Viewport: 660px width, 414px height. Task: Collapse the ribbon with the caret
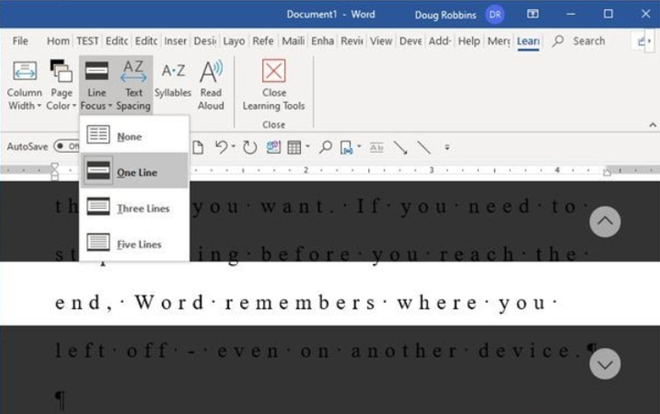[652, 125]
